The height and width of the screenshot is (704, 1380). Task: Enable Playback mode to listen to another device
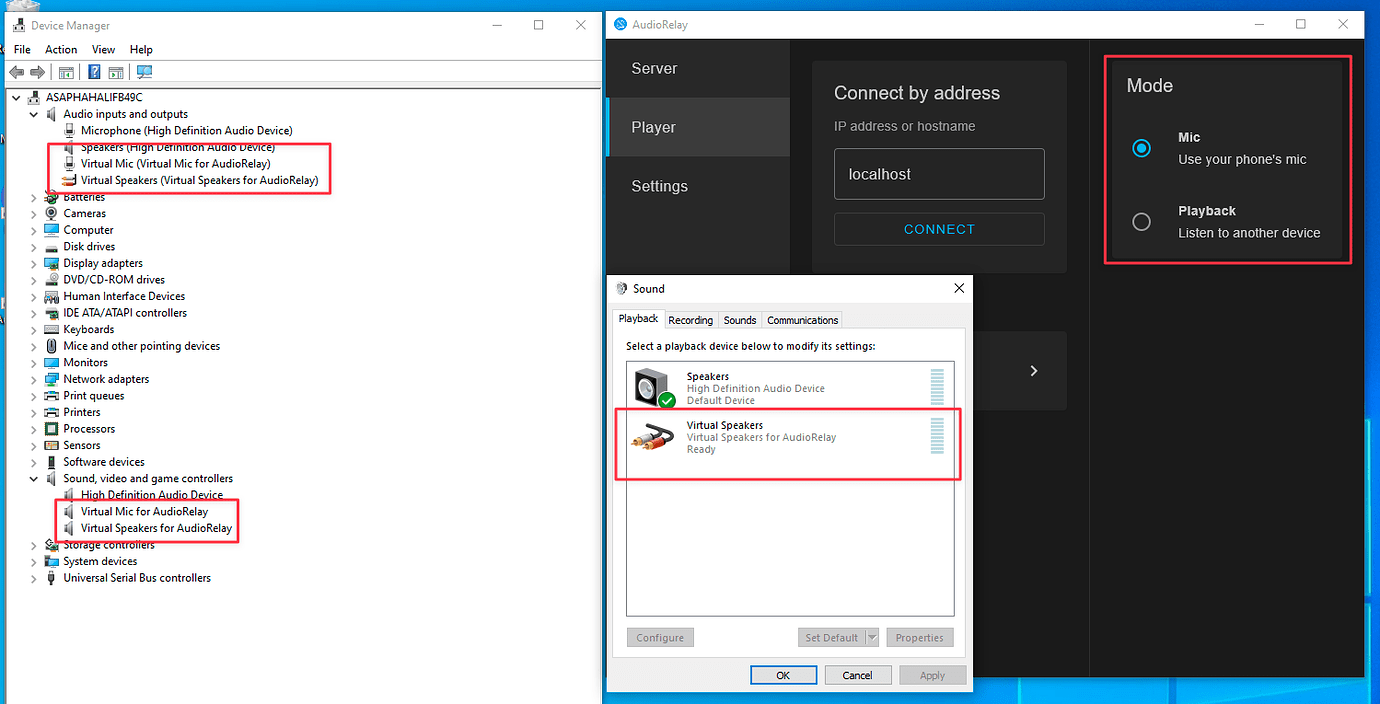tap(1141, 221)
